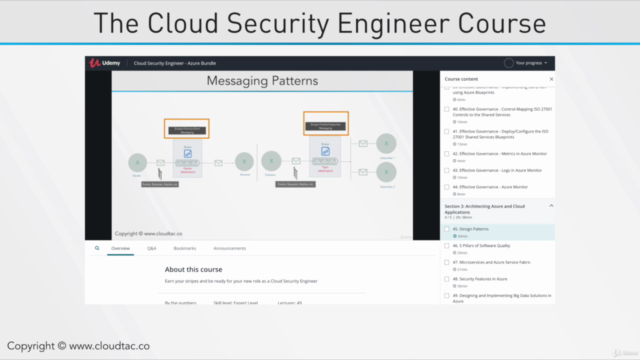Check lecture 44 Azure Monitor checkbox

447,187
